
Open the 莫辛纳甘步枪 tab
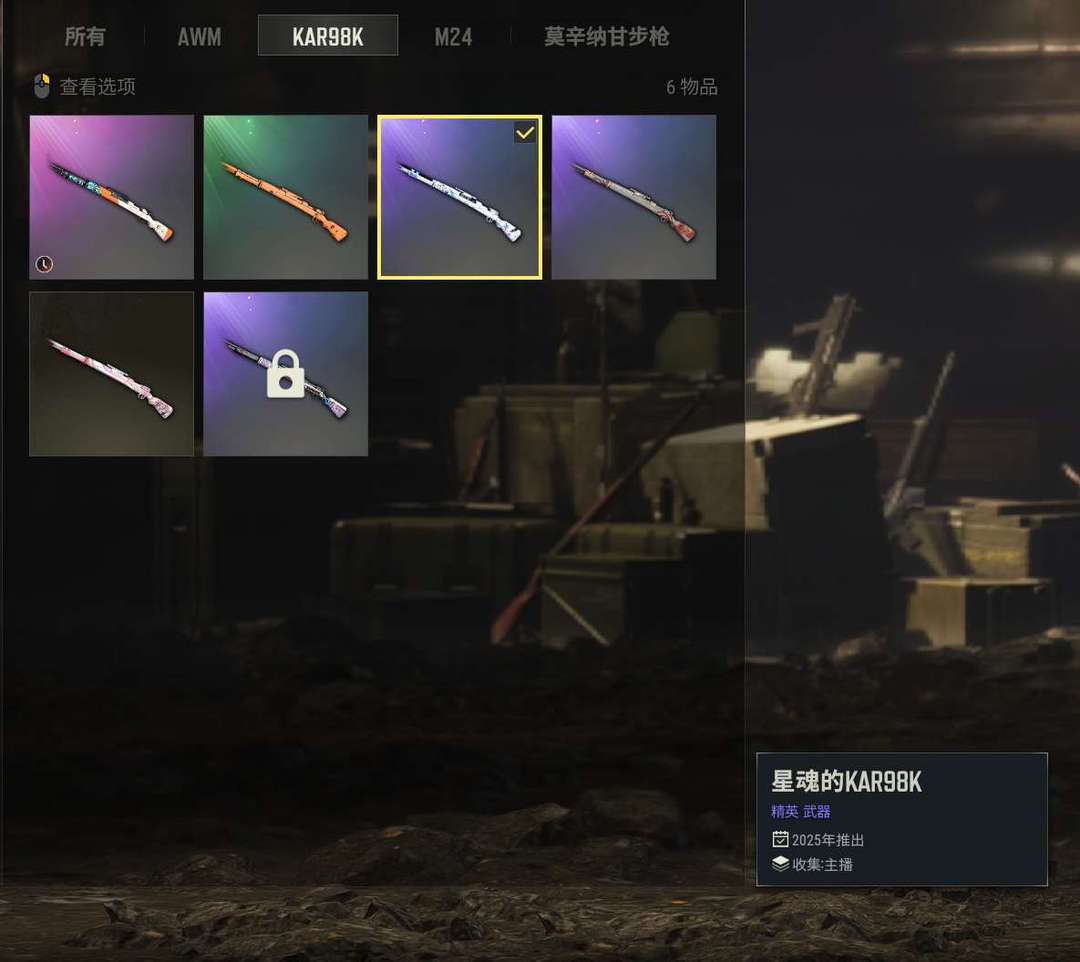pyautogui.click(x=606, y=36)
